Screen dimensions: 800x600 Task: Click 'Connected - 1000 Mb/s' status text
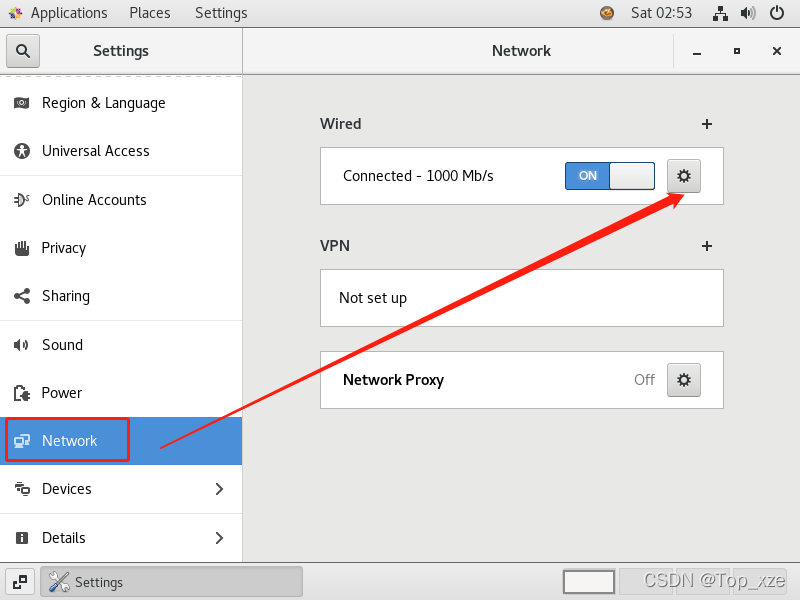point(418,176)
